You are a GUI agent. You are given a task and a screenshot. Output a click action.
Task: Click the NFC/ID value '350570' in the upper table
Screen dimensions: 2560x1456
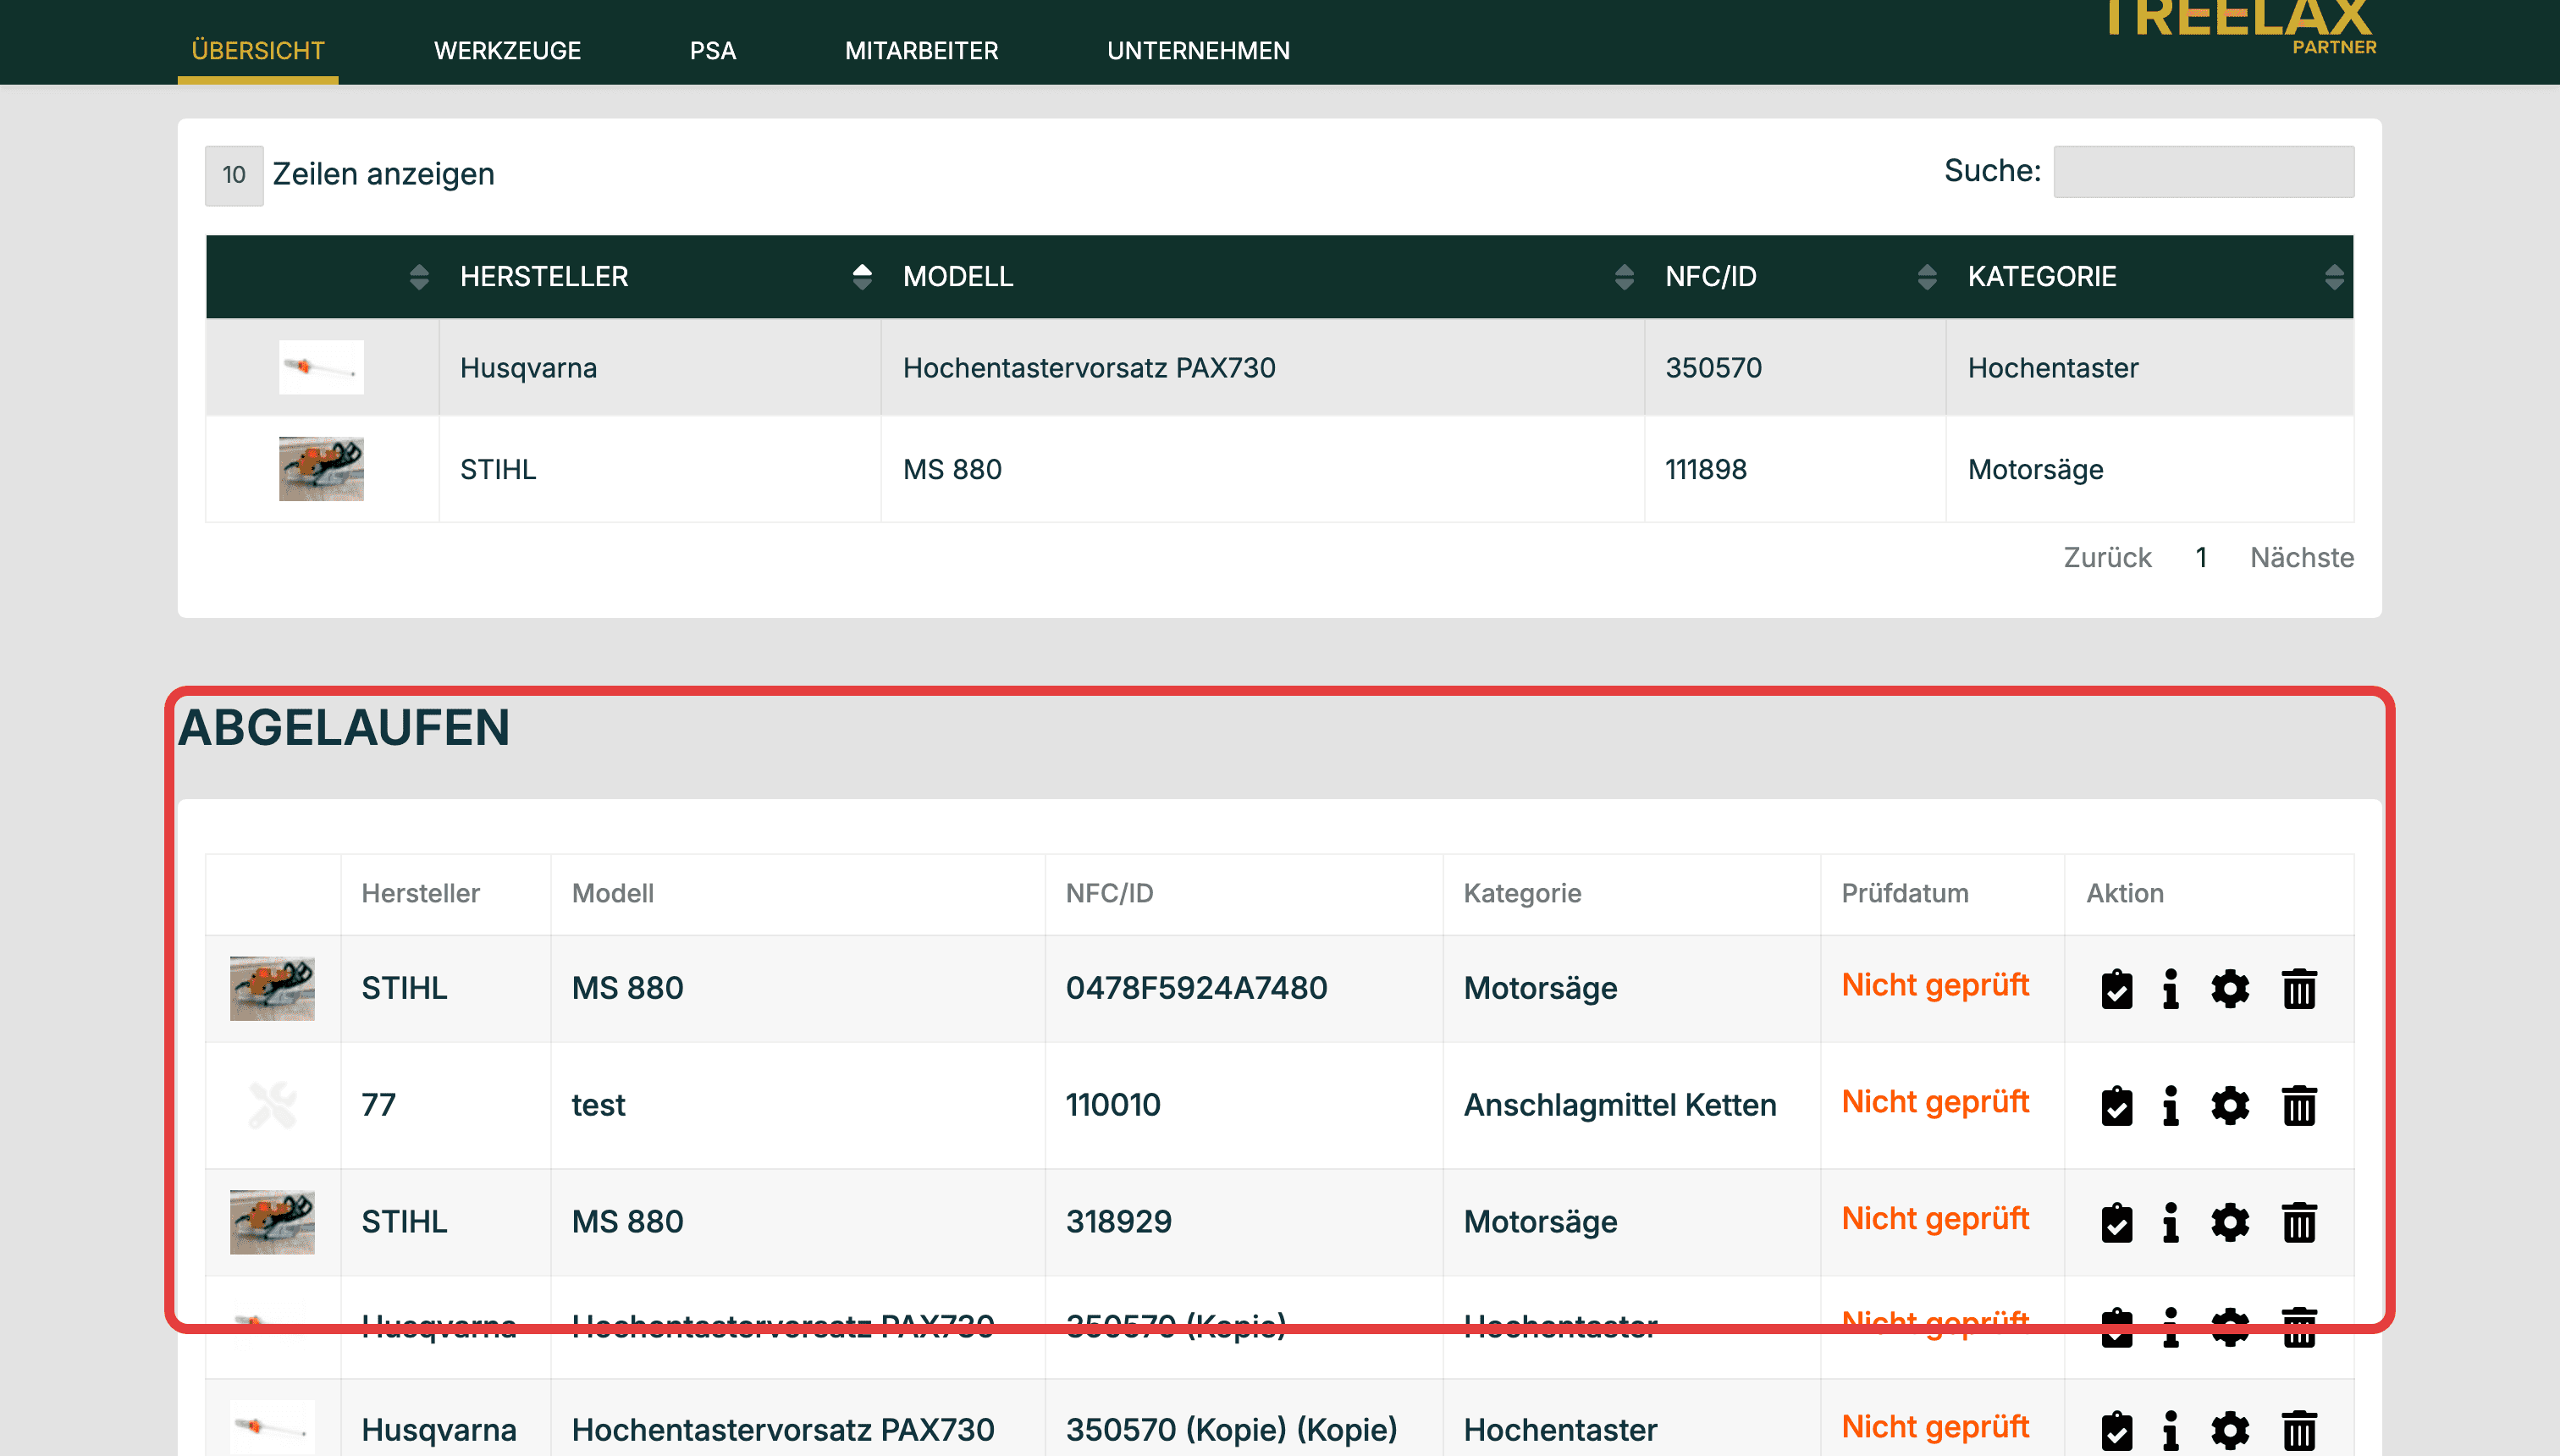click(1713, 368)
